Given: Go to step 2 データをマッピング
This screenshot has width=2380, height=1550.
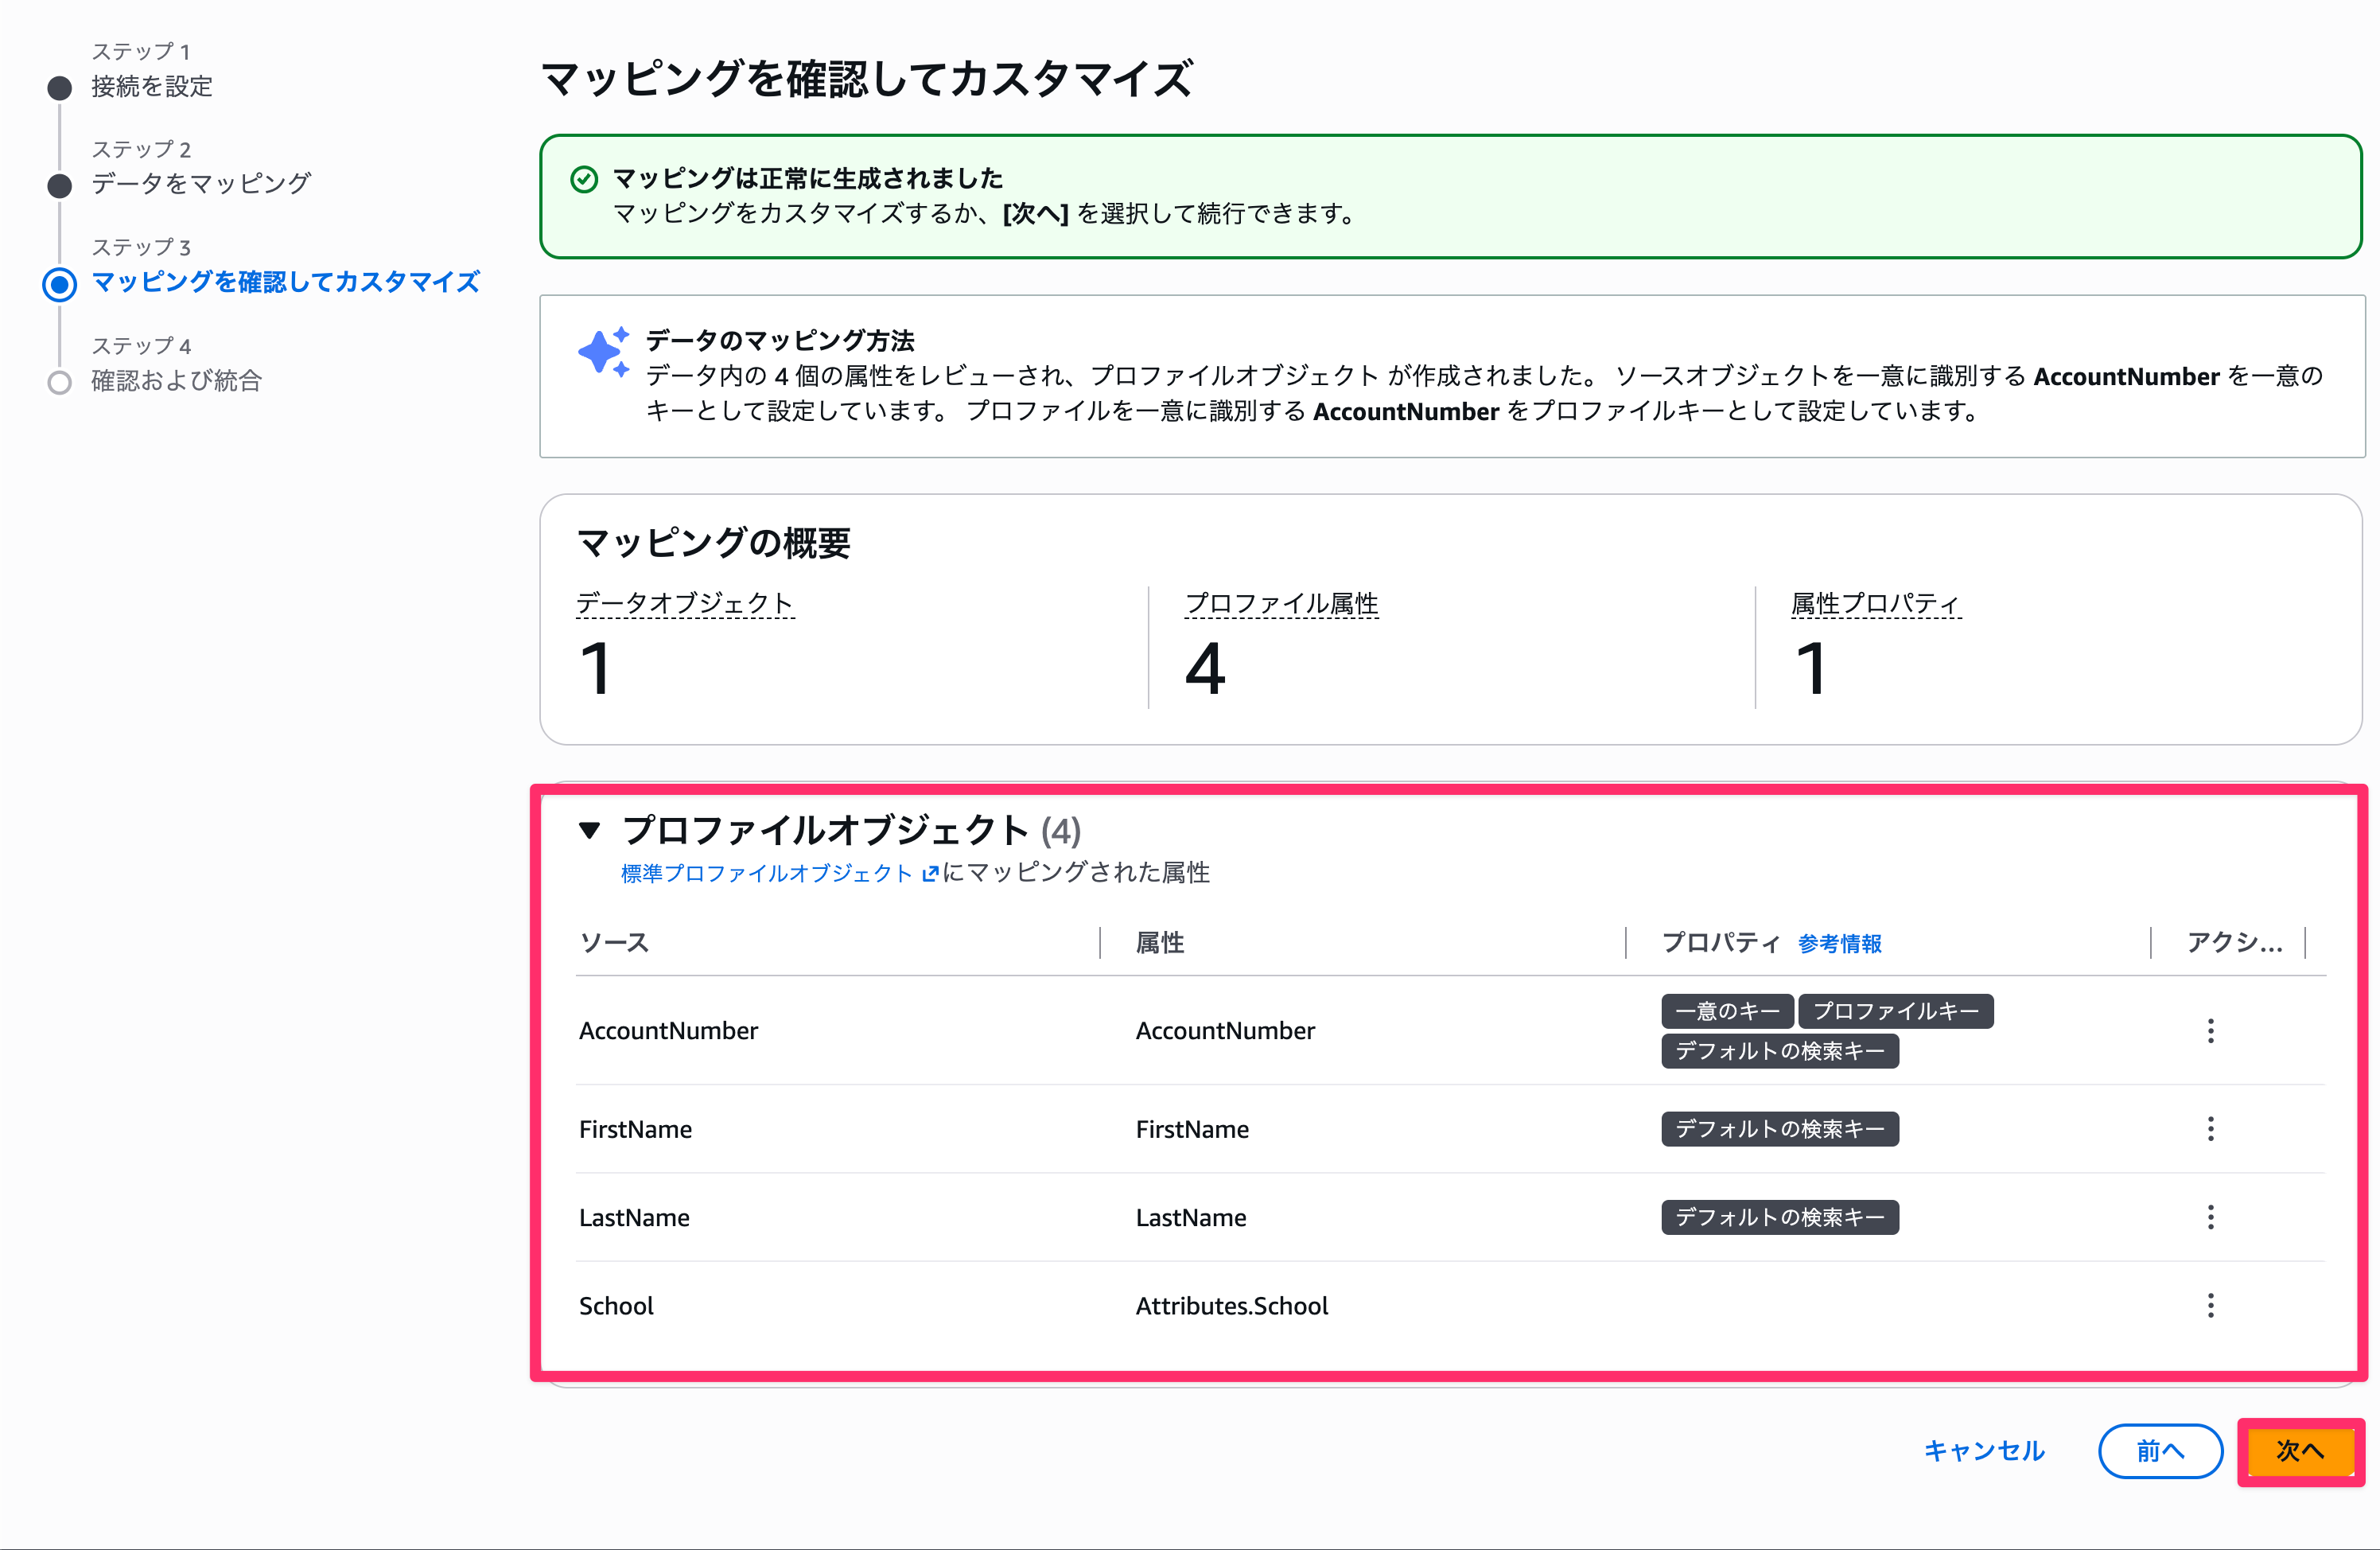Looking at the screenshot, I should pos(201,184).
